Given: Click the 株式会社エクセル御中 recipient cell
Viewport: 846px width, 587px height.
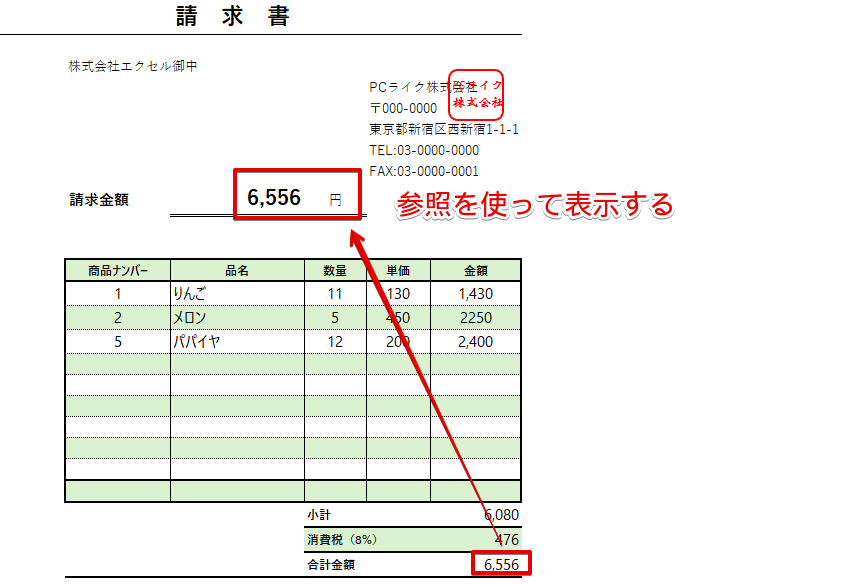Looking at the screenshot, I should [x=133, y=66].
